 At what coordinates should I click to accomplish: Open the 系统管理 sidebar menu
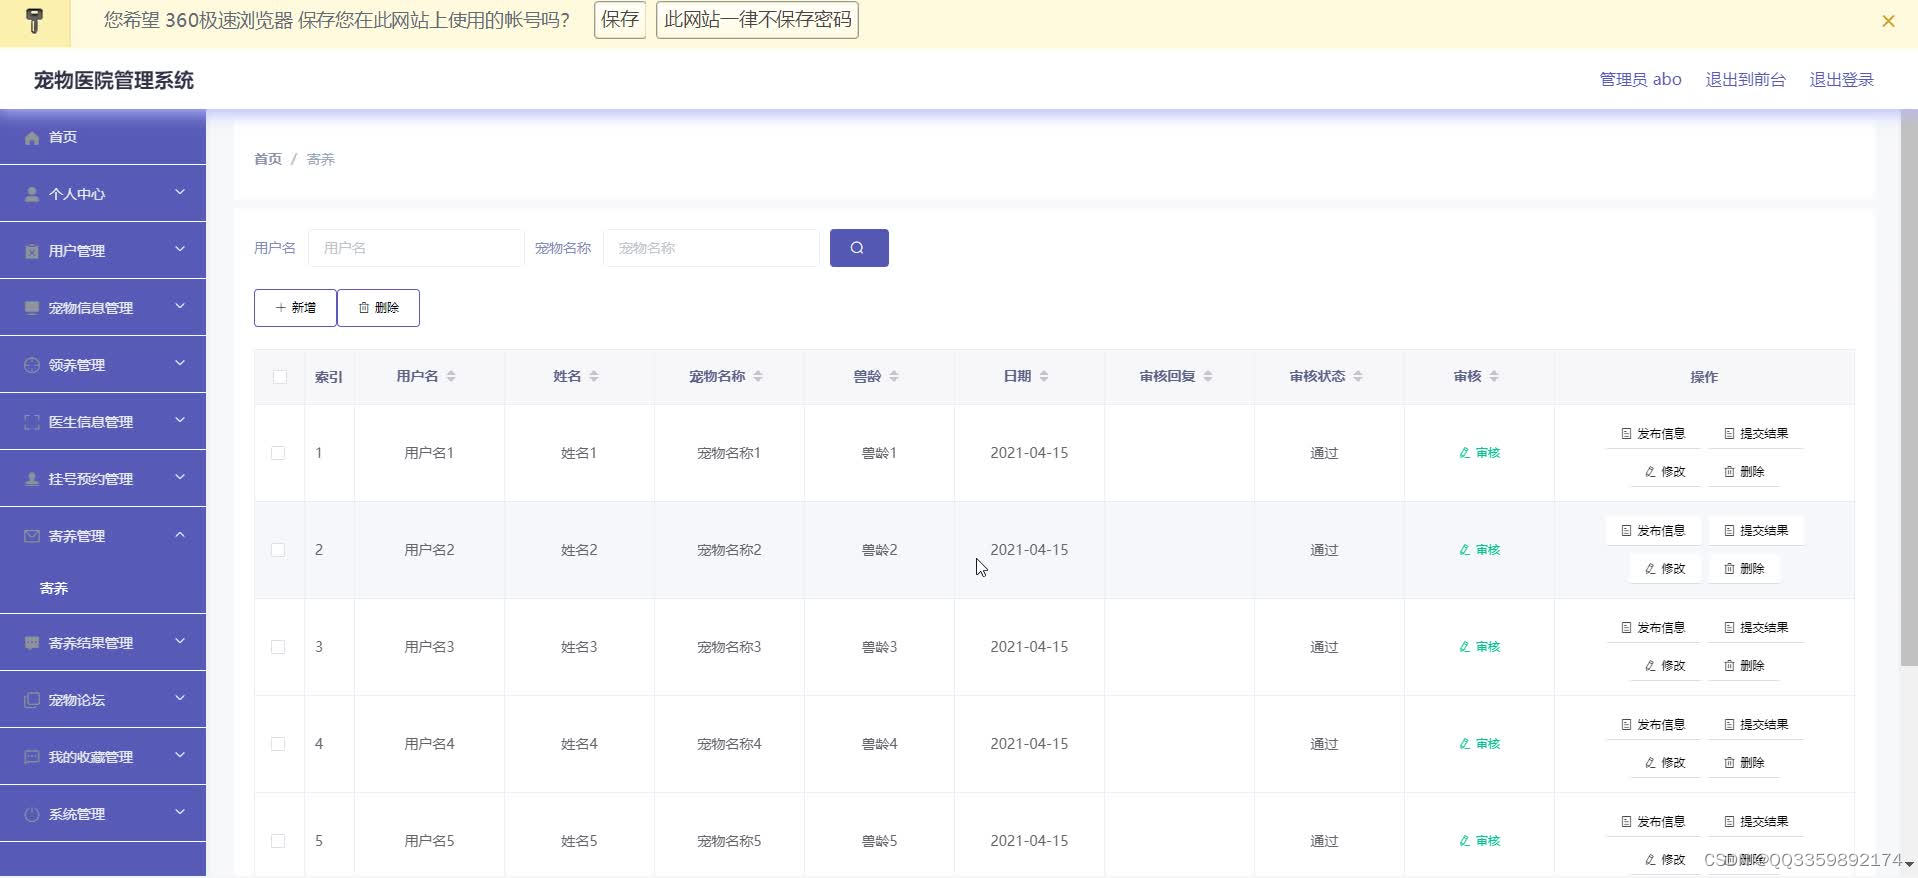pyautogui.click(x=103, y=814)
